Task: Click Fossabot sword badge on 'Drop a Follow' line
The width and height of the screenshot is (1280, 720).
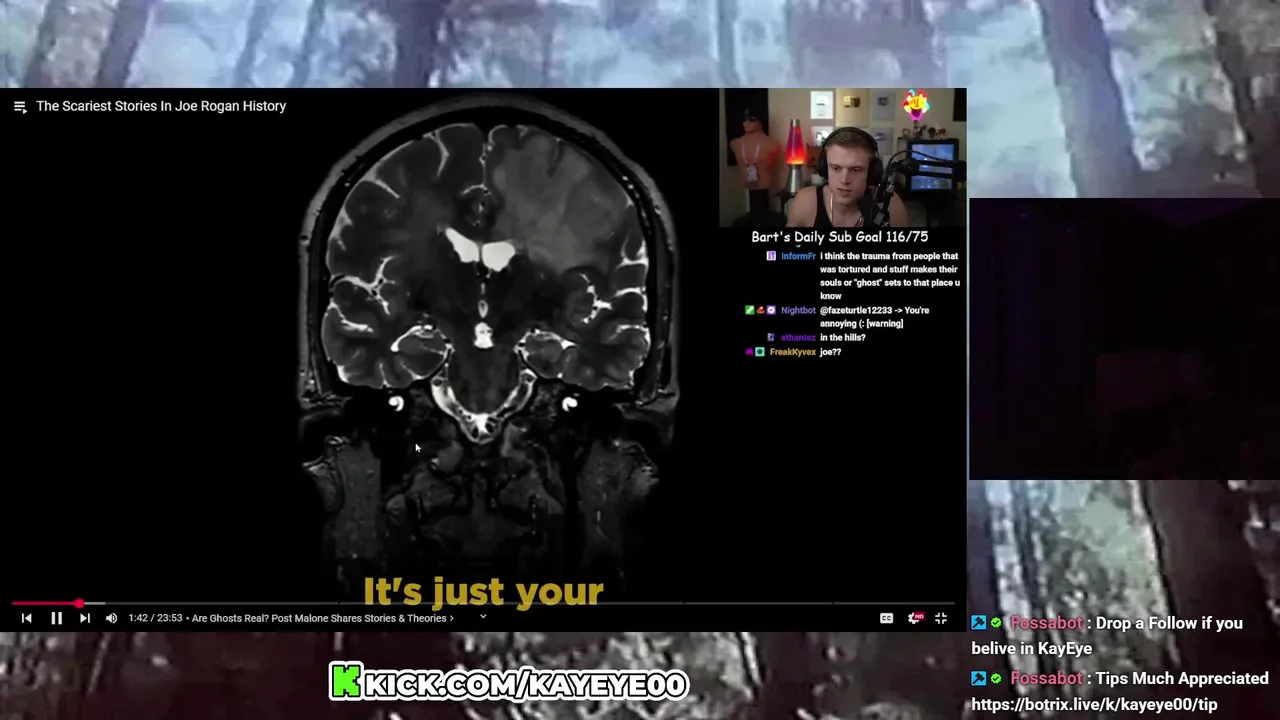Action: [x=979, y=623]
